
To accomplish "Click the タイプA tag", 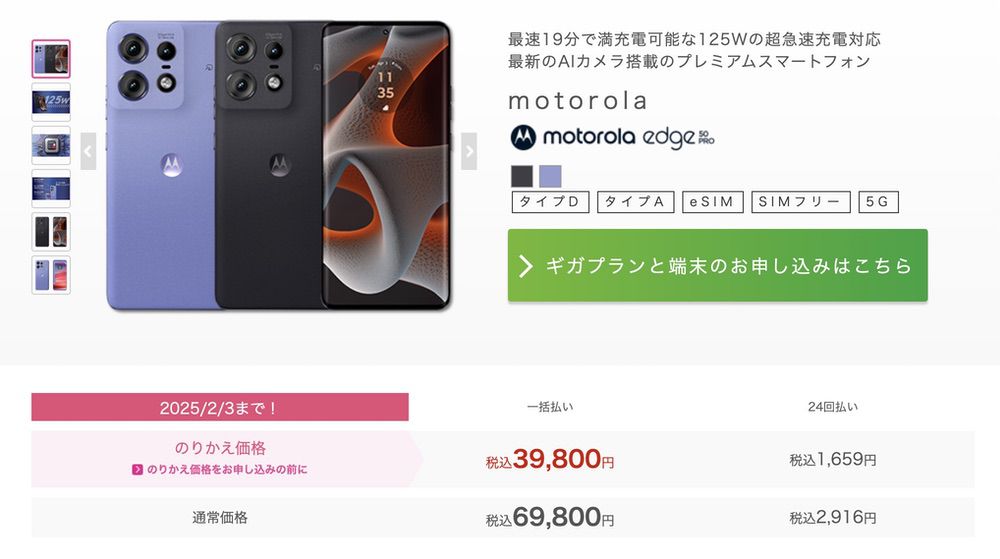I will pyautogui.click(x=635, y=202).
